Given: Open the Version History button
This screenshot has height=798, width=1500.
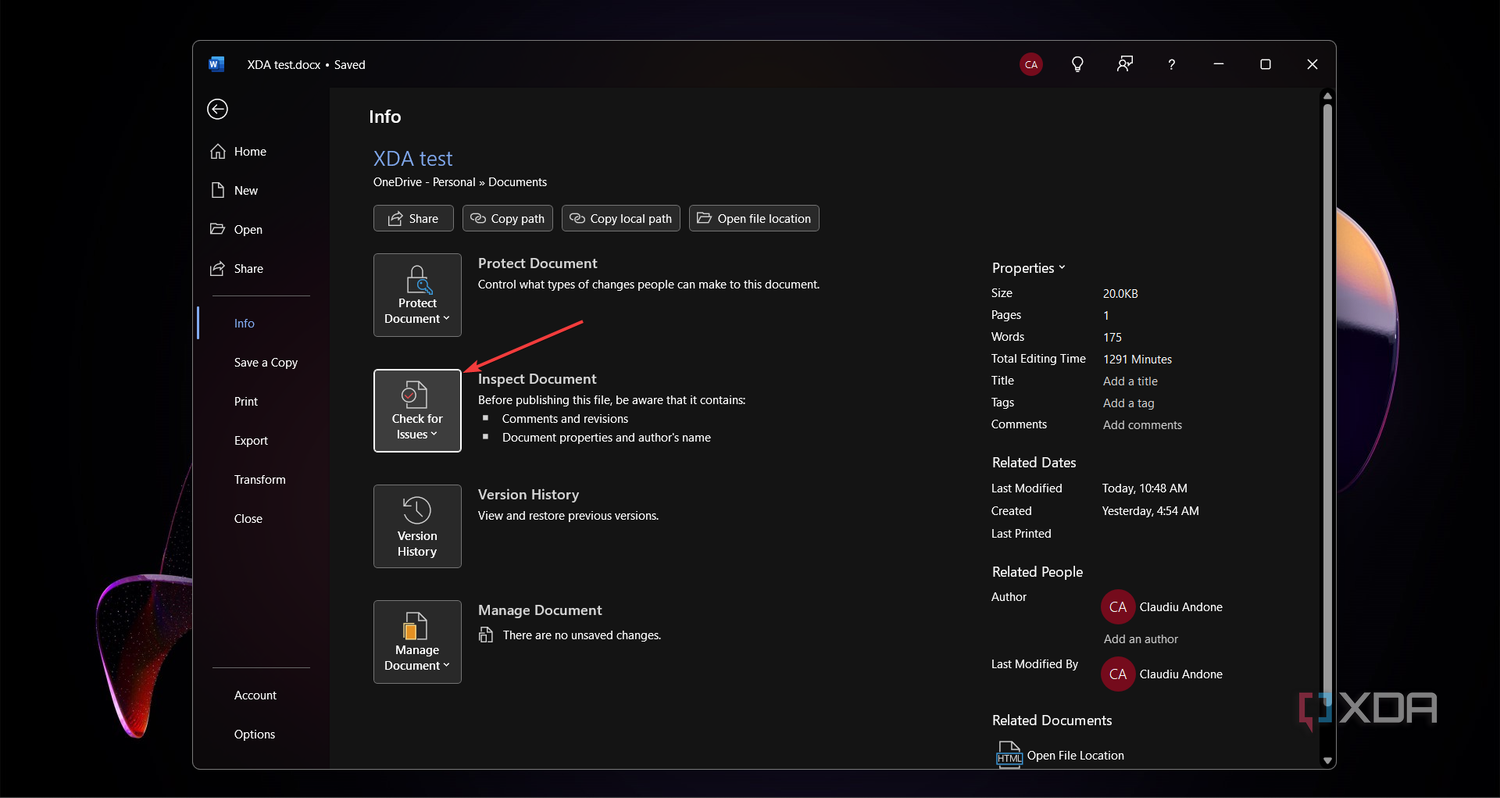Looking at the screenshot, I should (x=417, y=526).
